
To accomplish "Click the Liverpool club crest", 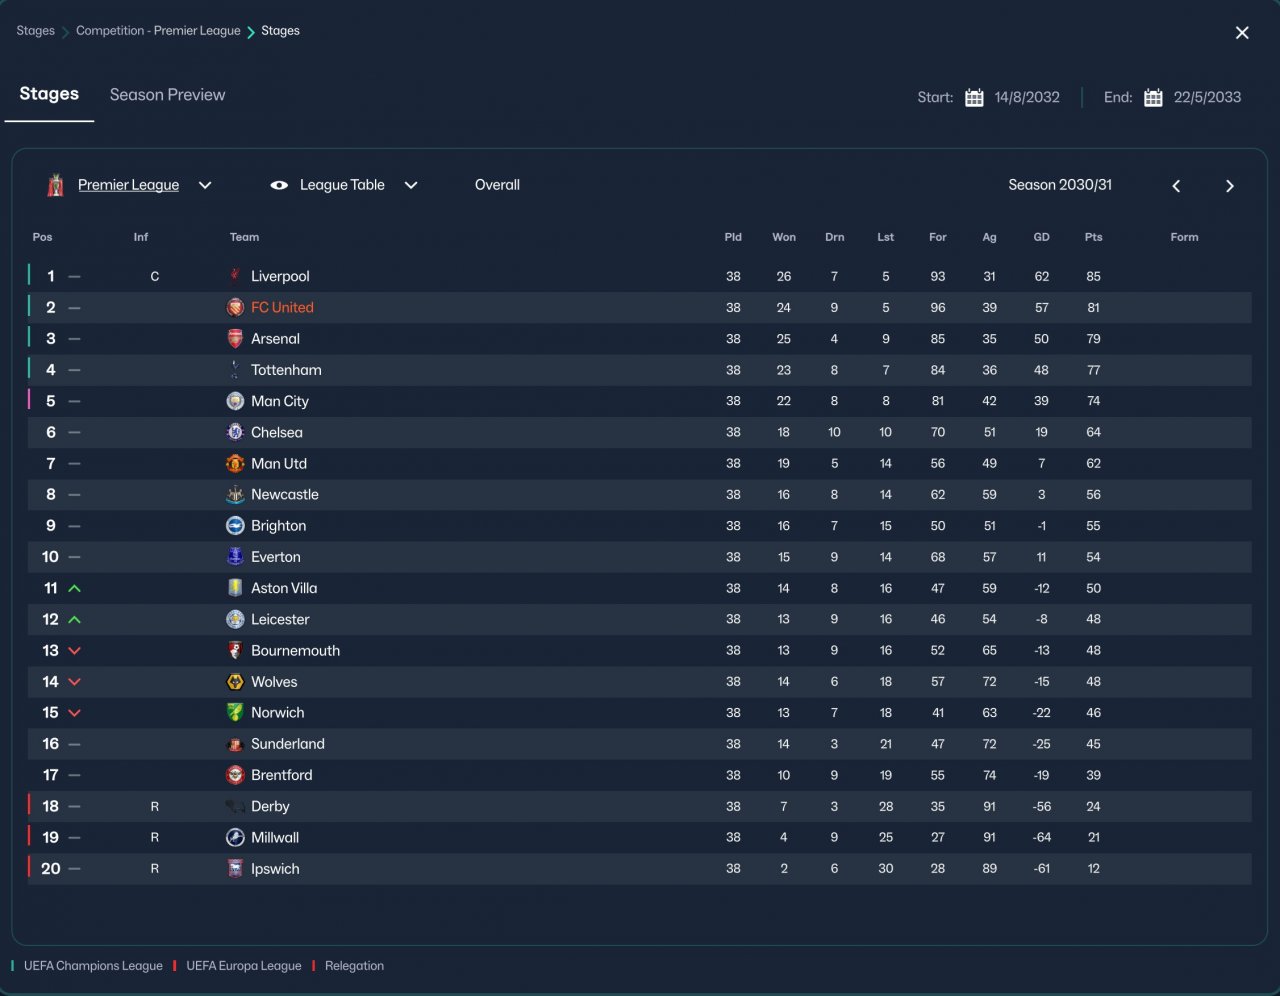I will click(235, 276).
